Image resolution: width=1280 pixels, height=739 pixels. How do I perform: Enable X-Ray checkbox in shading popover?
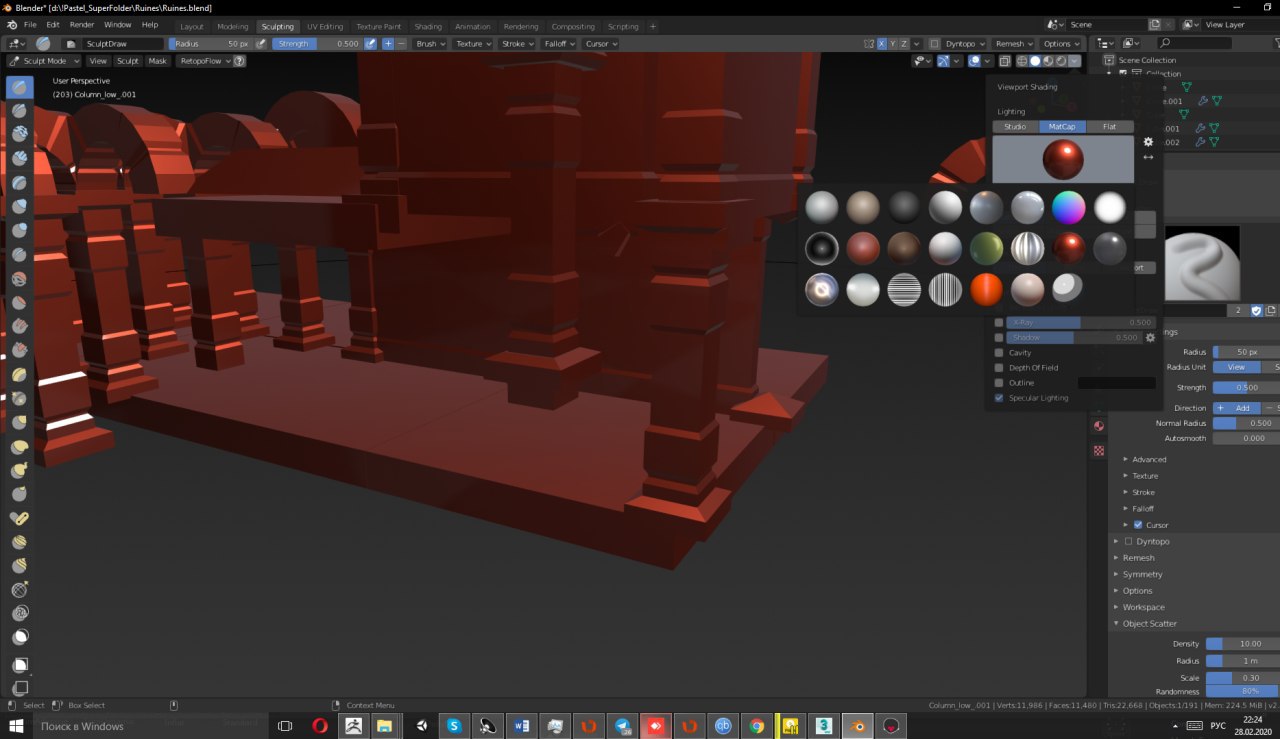coord(999,323)
